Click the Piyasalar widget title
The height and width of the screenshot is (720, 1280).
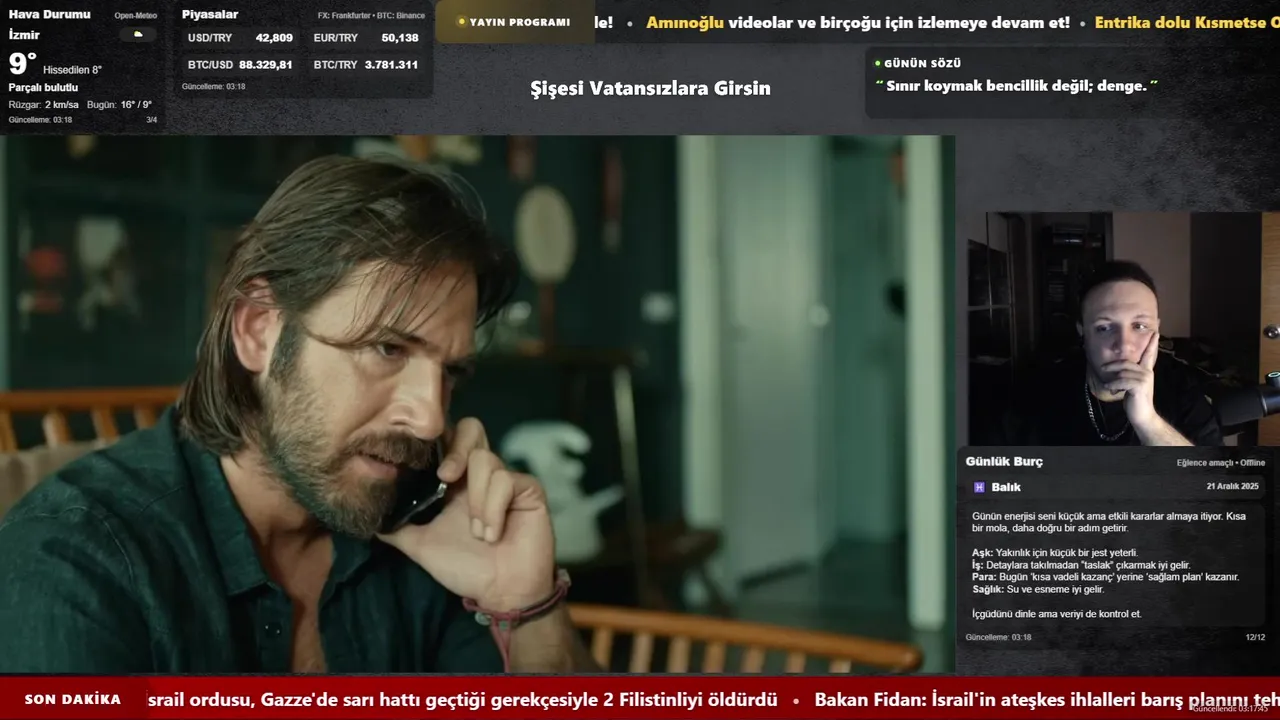210,14
